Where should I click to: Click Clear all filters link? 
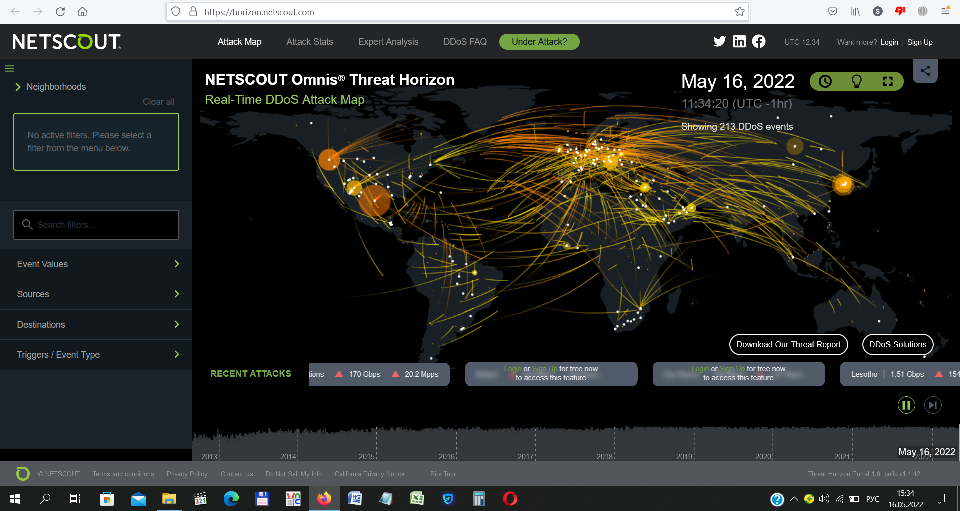click(x=159, y=102)
